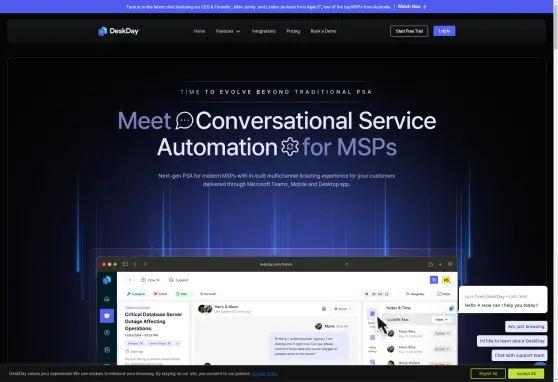Click the Log In button
This screenshot has width=558, height=382.
coord(444,31)
